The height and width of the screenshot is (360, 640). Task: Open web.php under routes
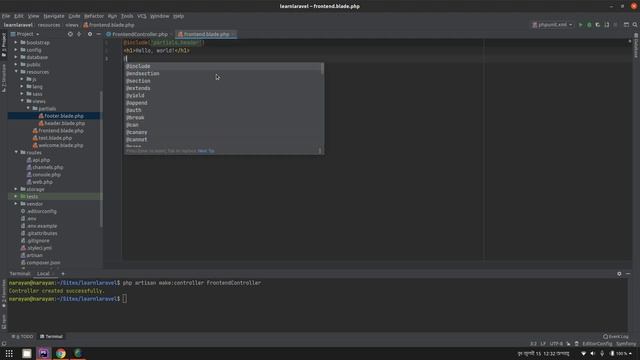click(42, 182)
